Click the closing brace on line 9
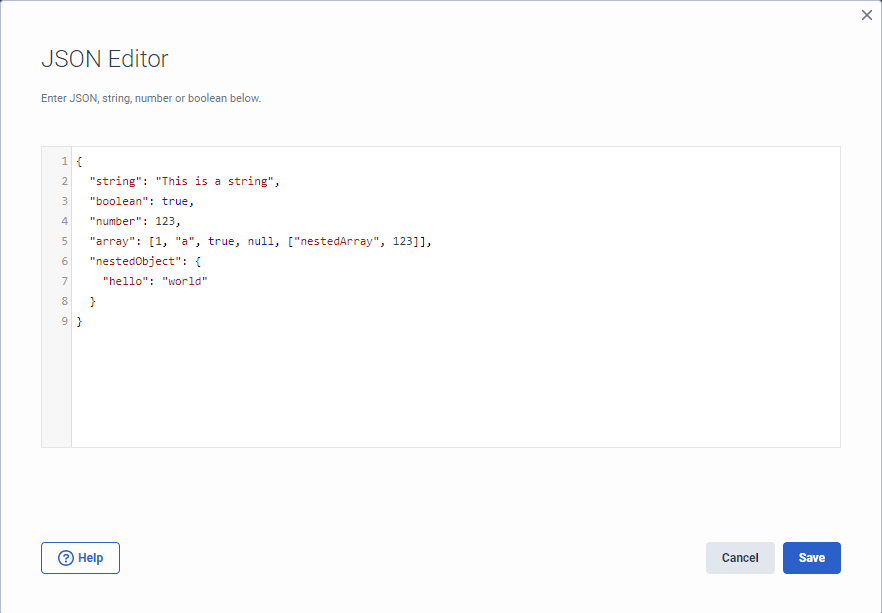The height and width of the screenshot is (613, 882). (x=78, y=321)
